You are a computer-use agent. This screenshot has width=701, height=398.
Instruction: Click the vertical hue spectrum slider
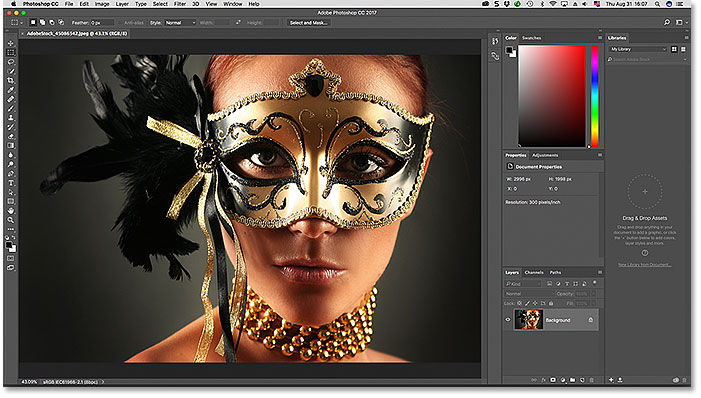click(595, 96)
